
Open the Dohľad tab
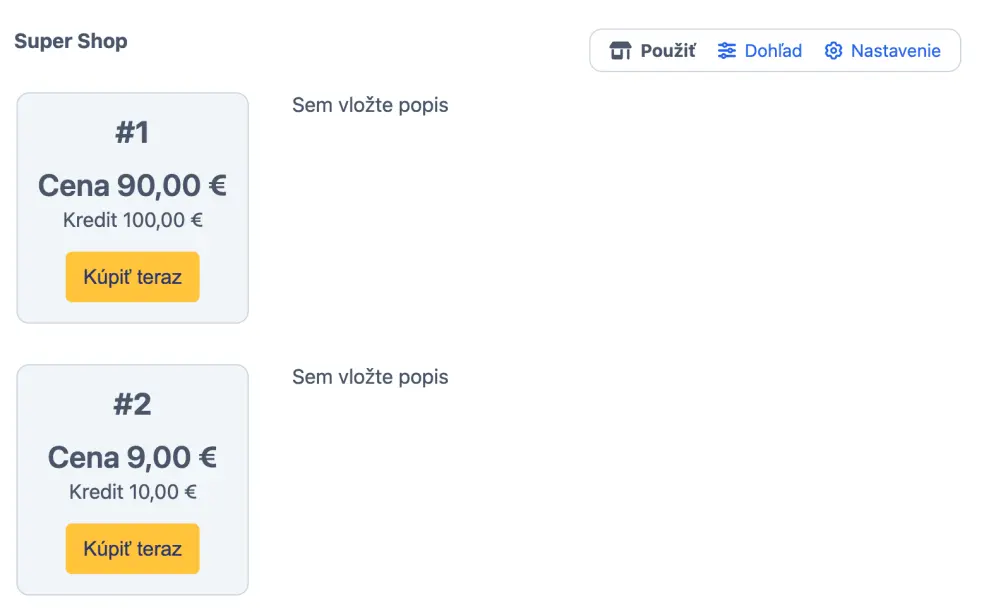click(x=773, y=51)
